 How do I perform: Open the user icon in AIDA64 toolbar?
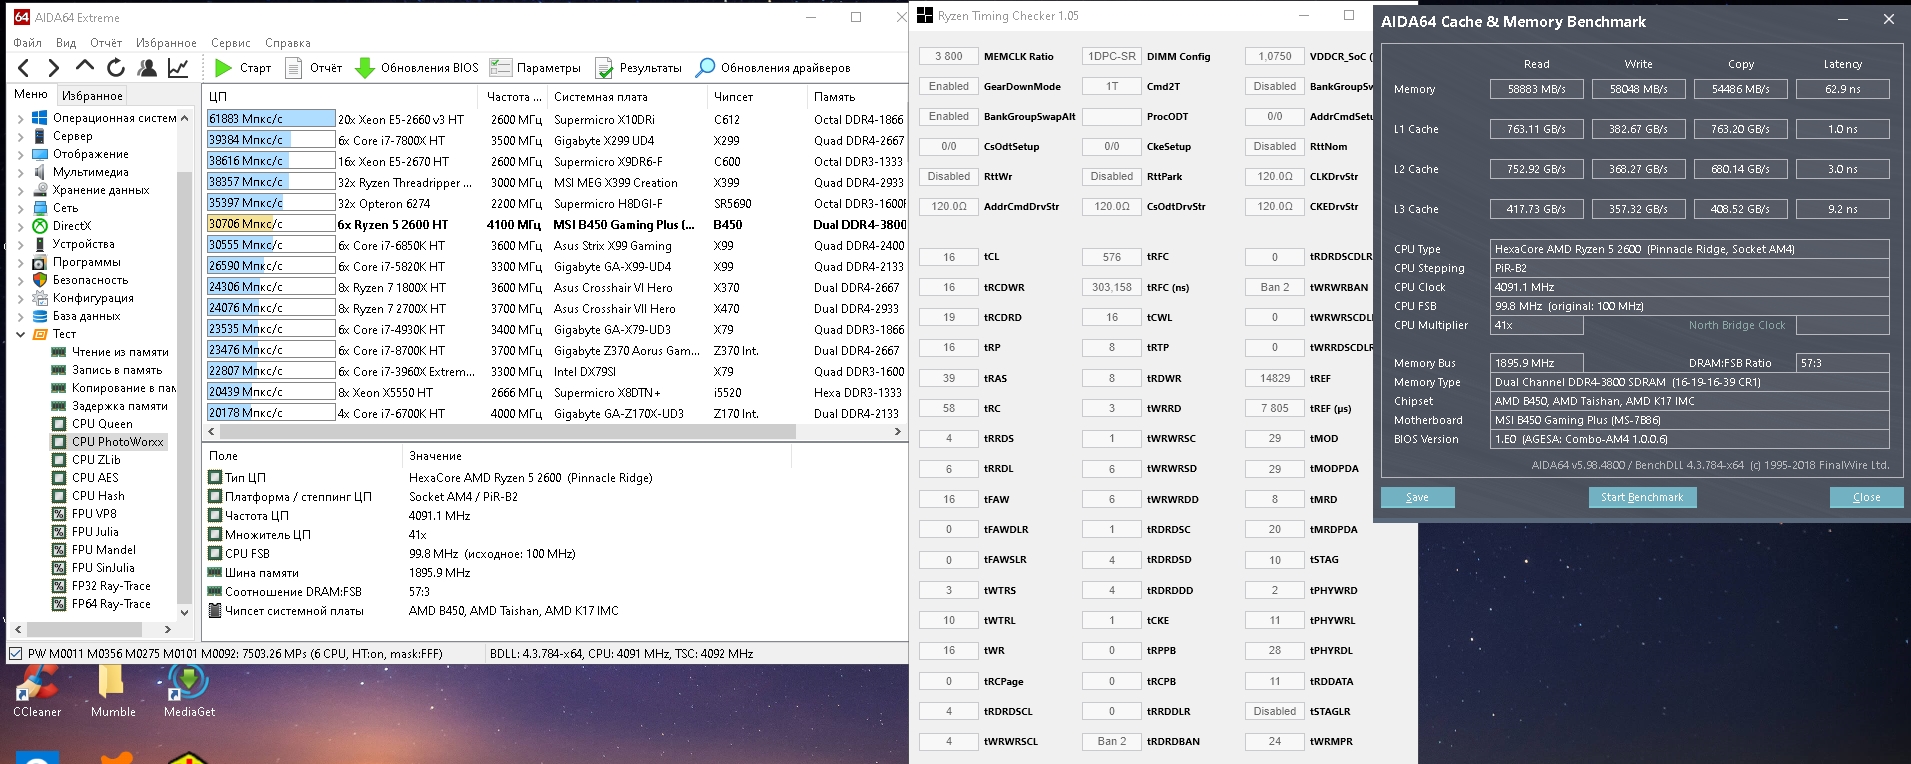click(x=147, y=68)
